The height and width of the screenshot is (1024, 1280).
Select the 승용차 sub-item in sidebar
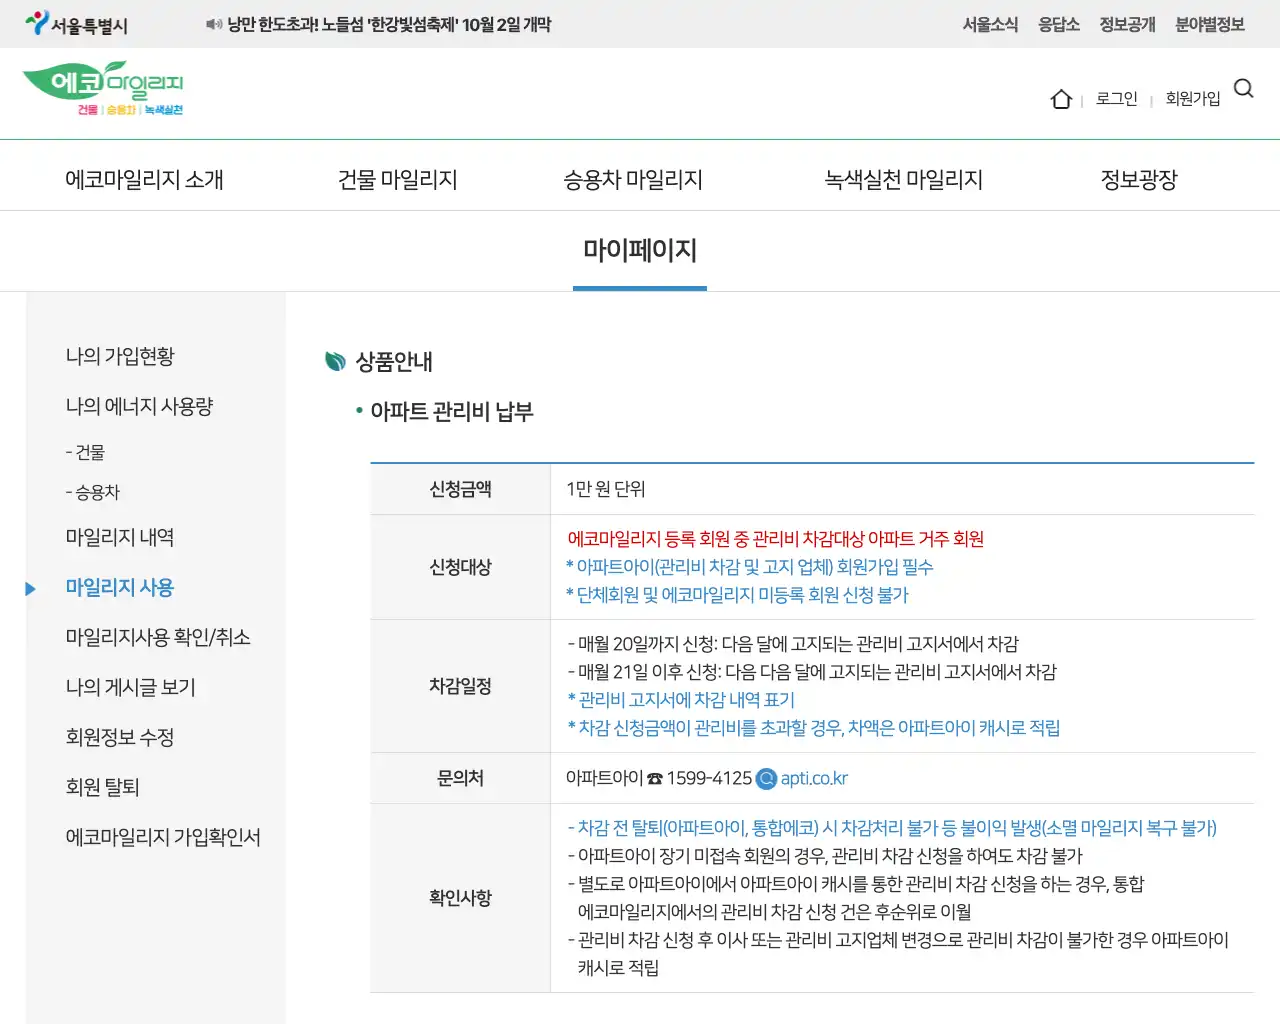(x=93, y=492)
